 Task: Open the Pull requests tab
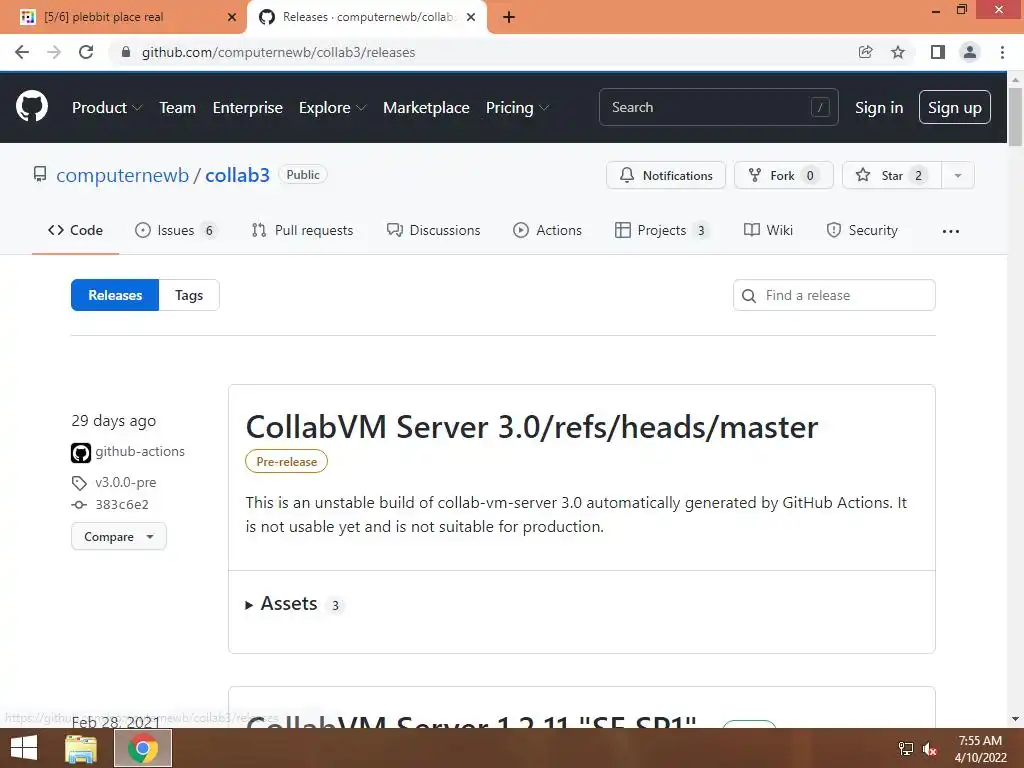[x=302, y=231]
